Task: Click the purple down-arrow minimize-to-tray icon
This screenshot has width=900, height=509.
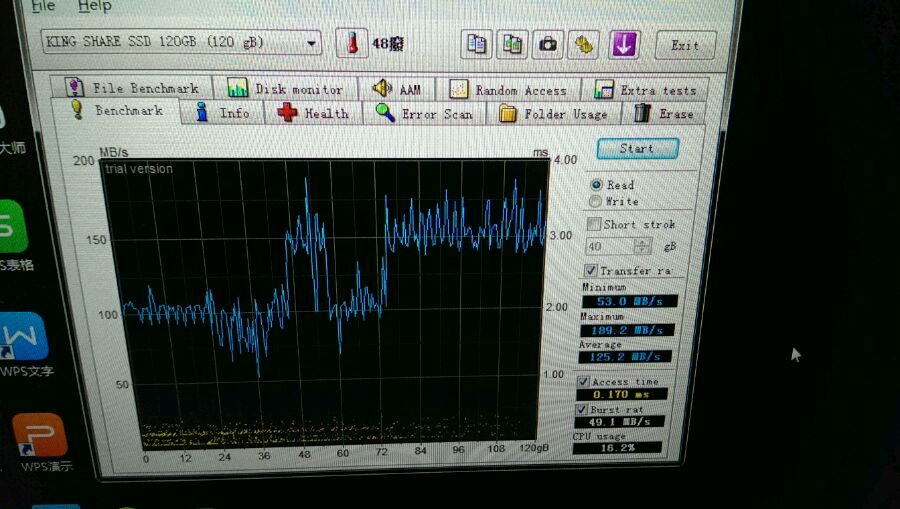Action: pos(624,44)
